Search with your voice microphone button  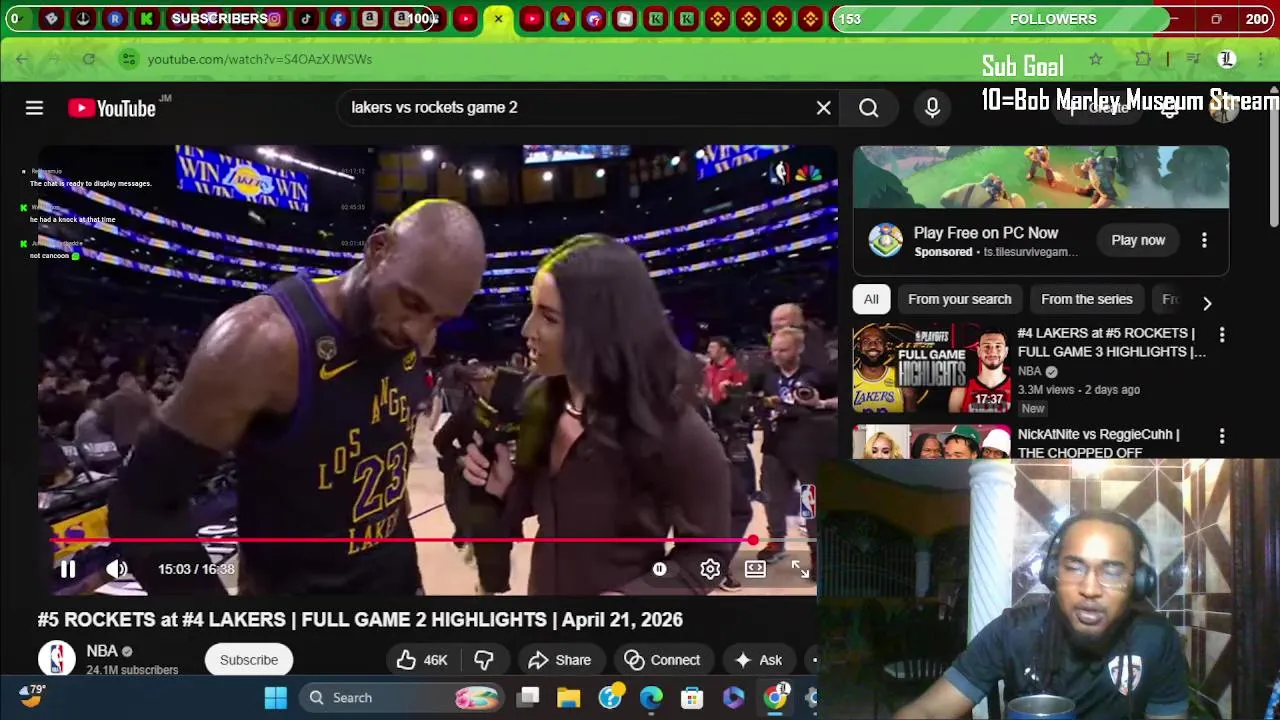click(932, 108)
